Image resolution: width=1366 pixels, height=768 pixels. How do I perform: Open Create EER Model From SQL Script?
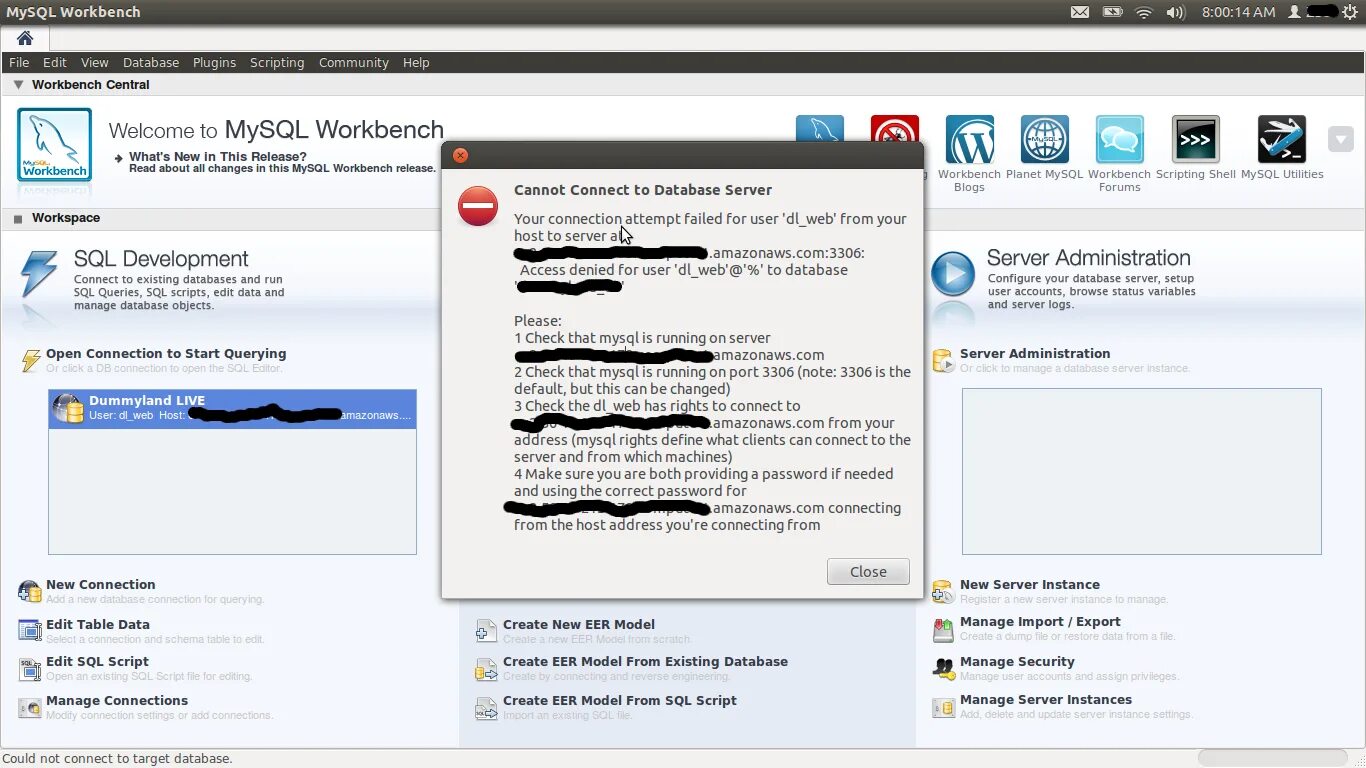(x=620, y=700)
